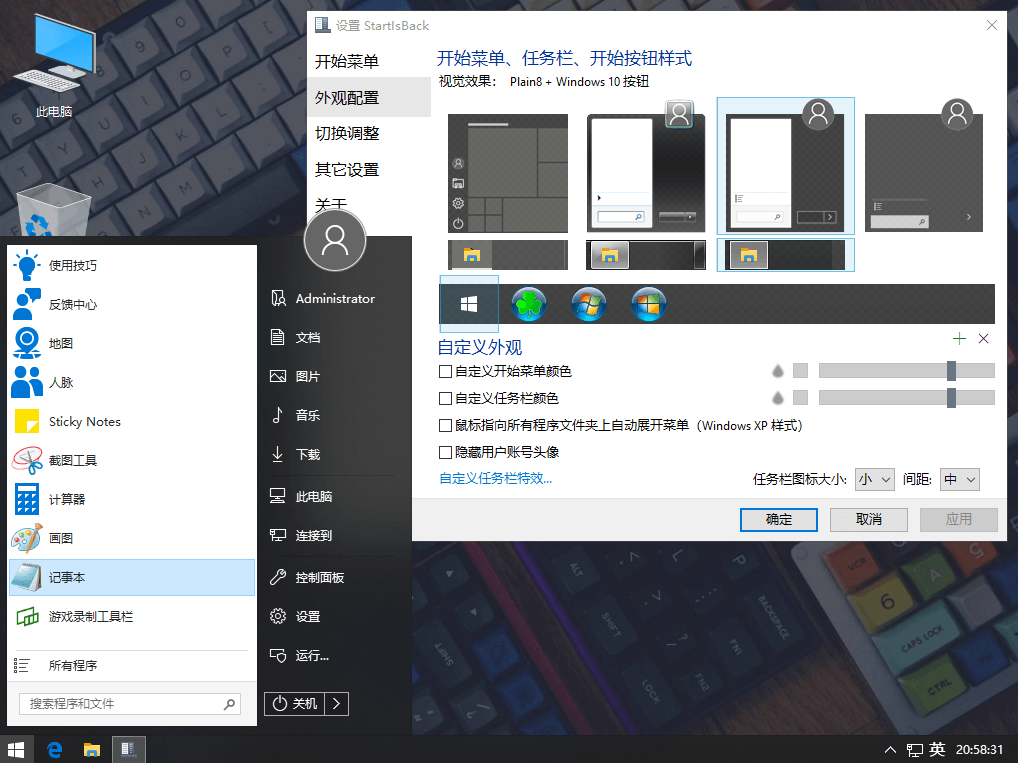Open 游戏录制工具栏 game bar
1018x763 pixels.
pyautogui.click(x=132, y=616)
